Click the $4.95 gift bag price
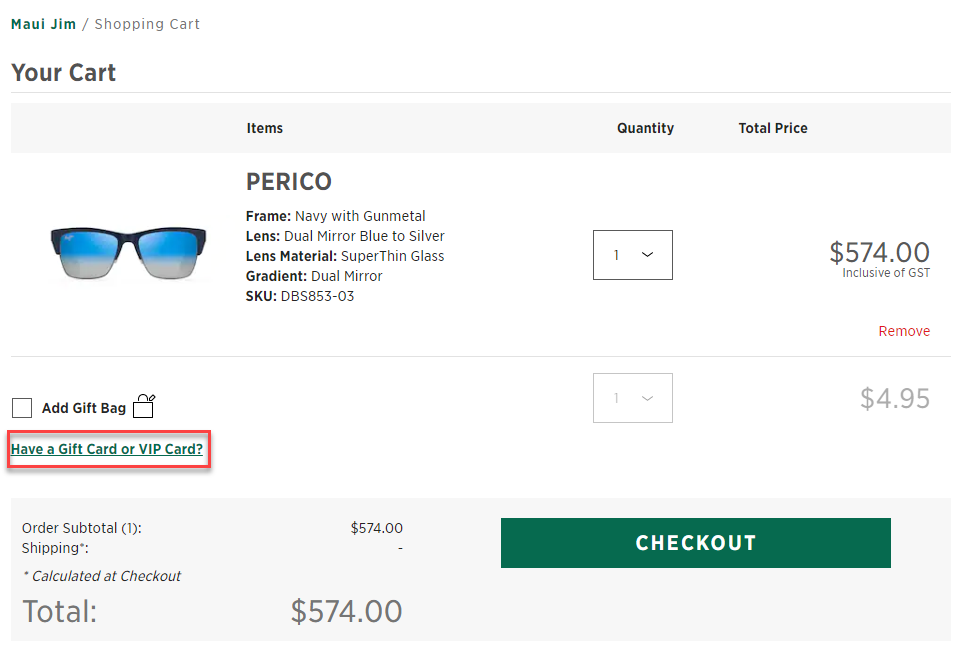Viewport: 955px width, 648px height. pyautogui.click(x=895, y=398)
